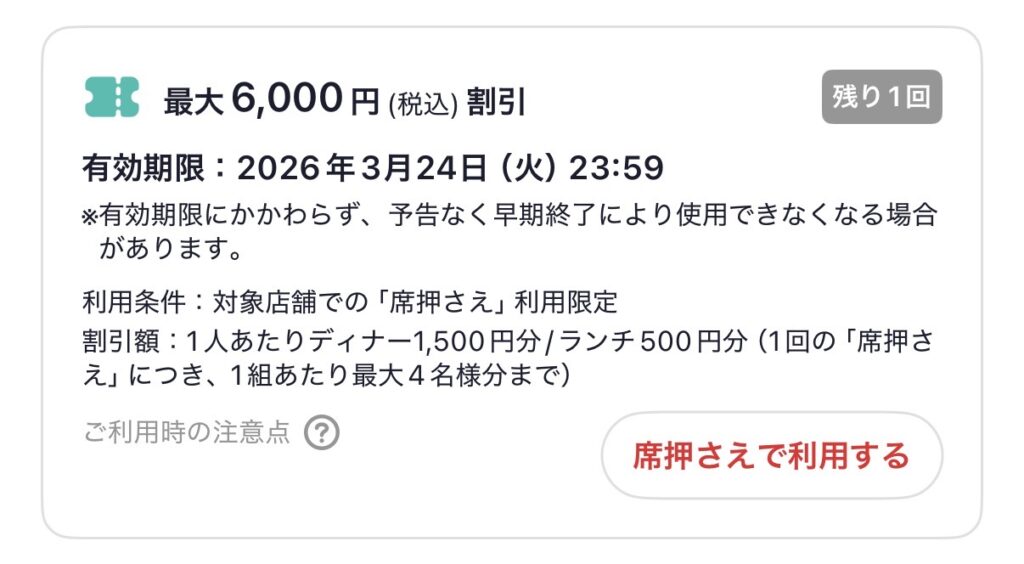Viewport: 1024px width, 564px height.
Task: Click the question mark help icon
Action: point(321,433)
